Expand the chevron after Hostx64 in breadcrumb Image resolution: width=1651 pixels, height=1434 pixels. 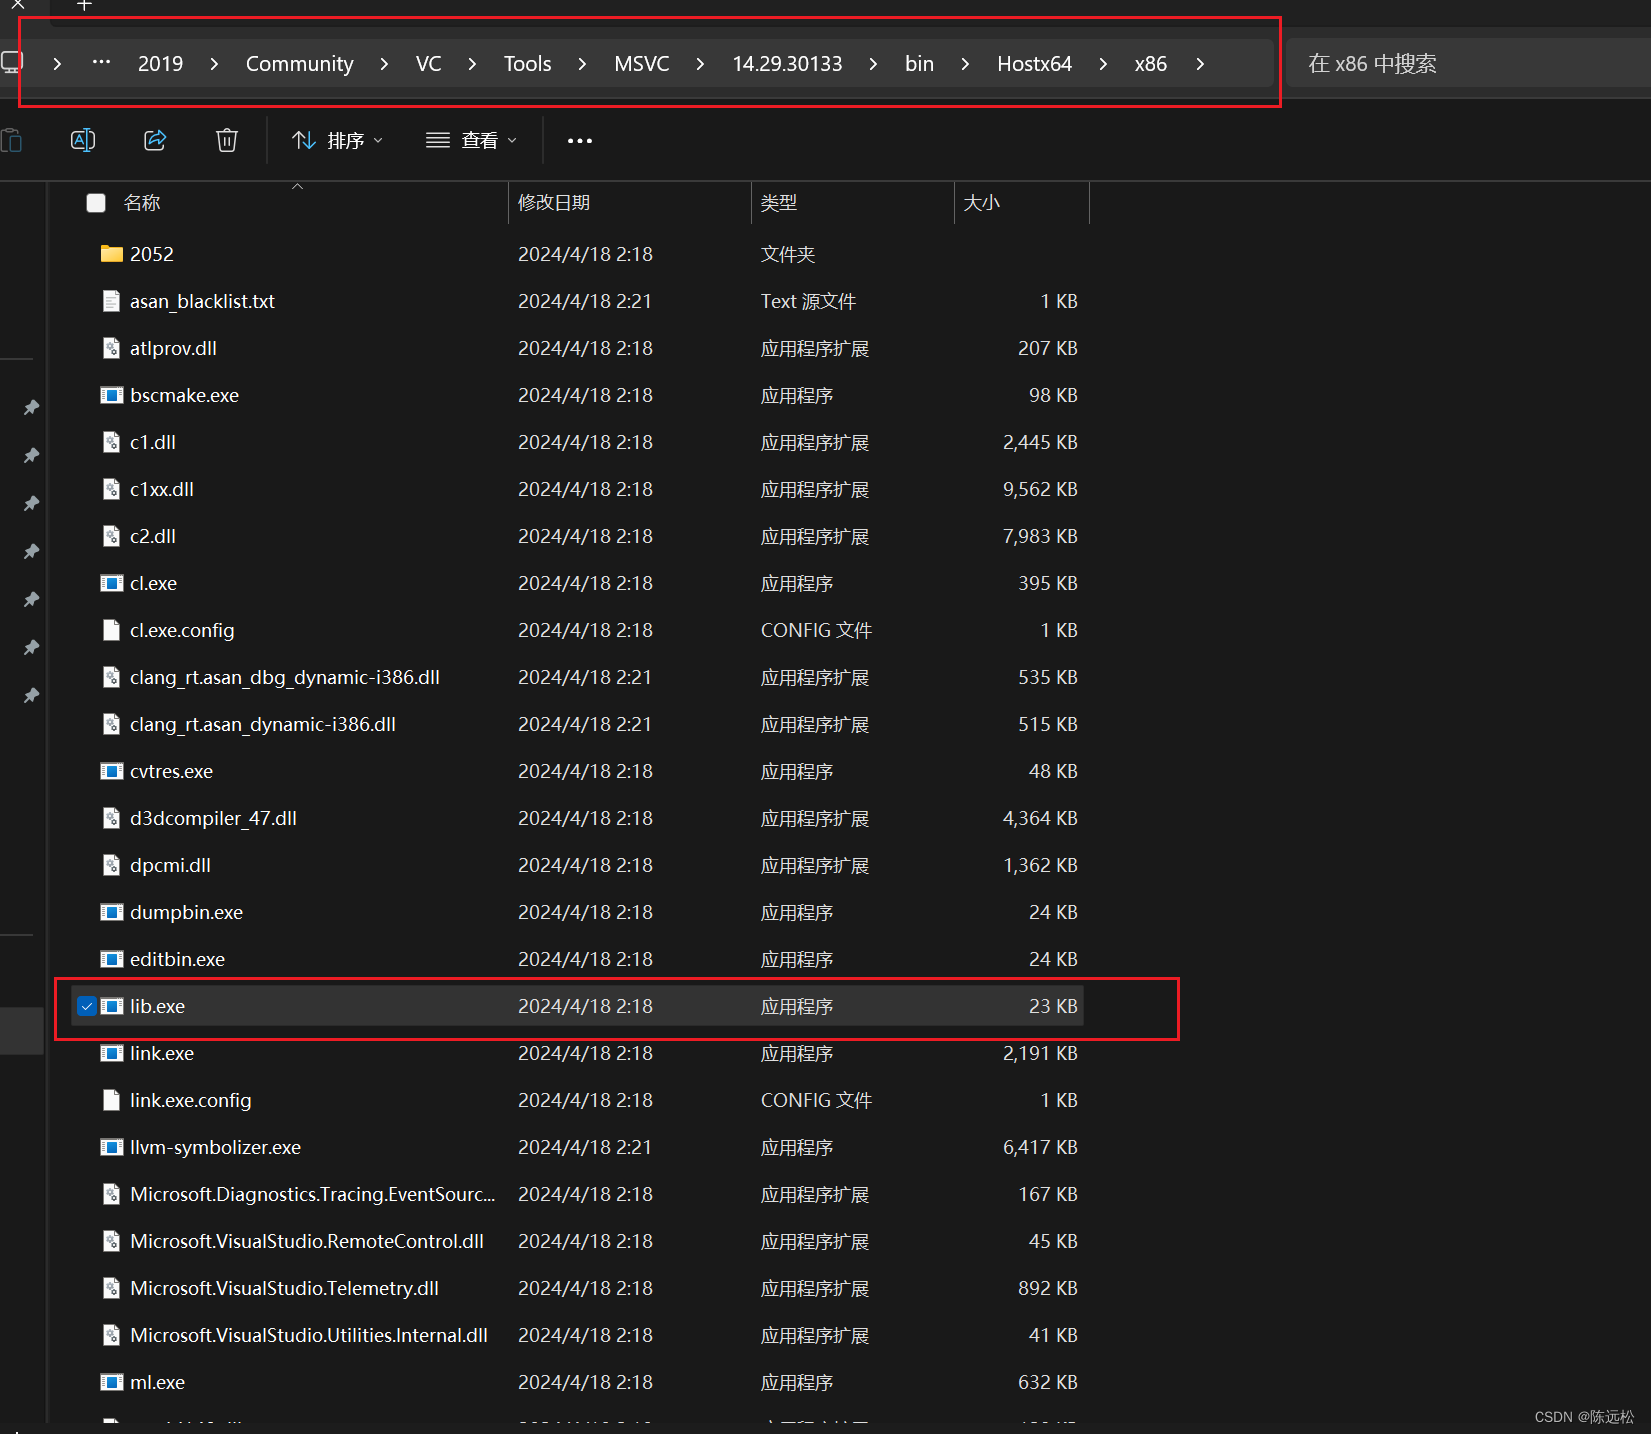[1103, 64]
